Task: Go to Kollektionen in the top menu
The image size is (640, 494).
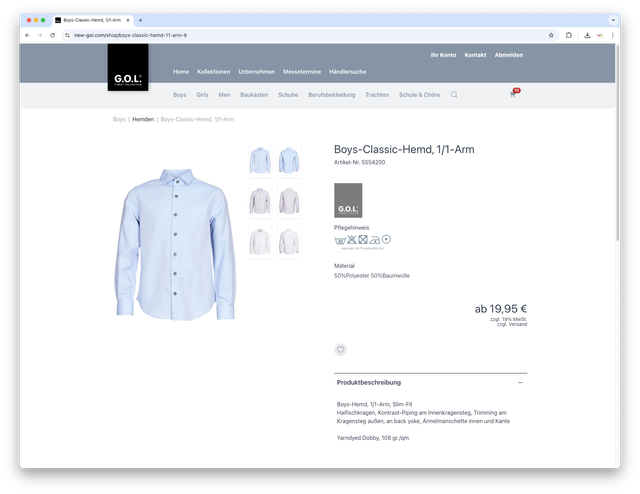Action: point(213,72)
